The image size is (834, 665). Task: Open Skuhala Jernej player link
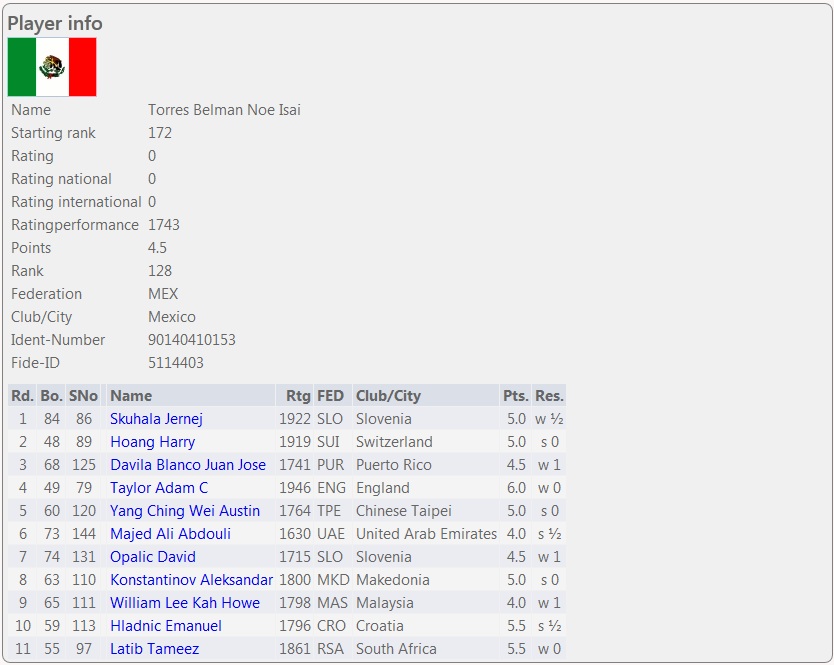[156, 419]
